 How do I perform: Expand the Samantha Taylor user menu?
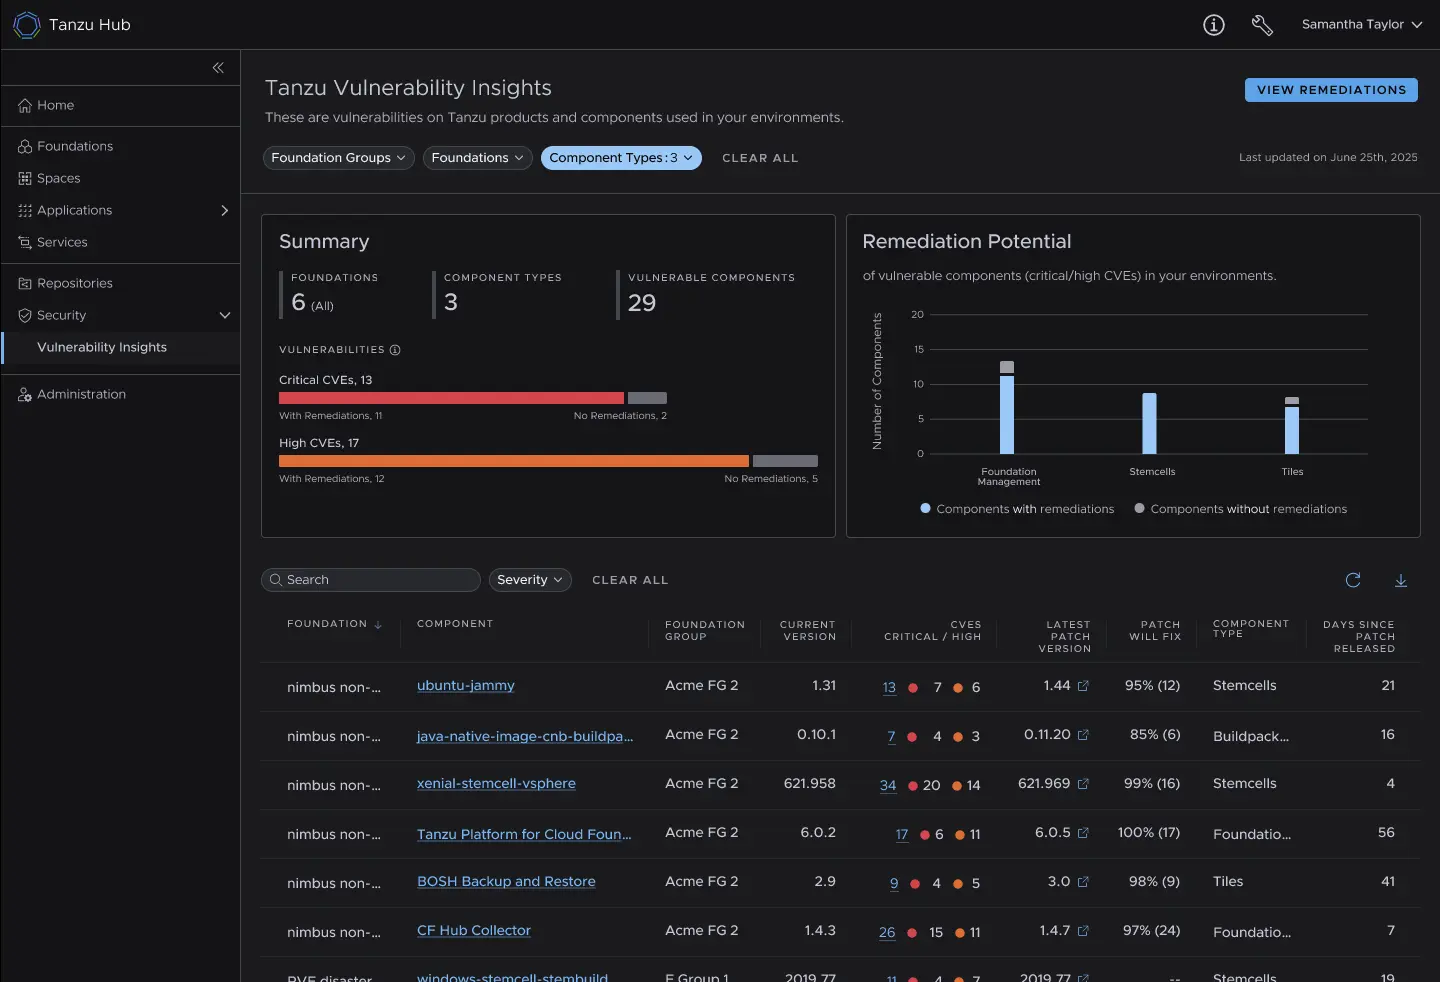click(1361, 25)
